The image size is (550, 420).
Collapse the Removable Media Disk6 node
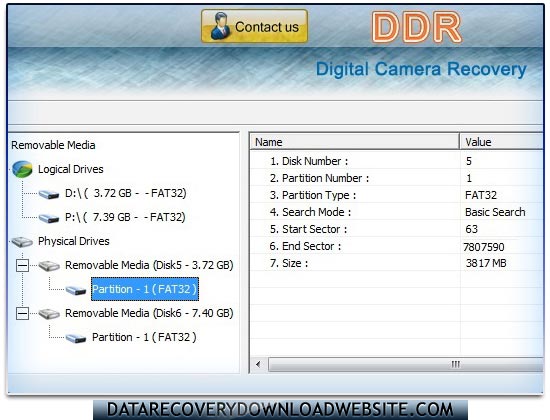pyautogui.click(x=22, y=313)
